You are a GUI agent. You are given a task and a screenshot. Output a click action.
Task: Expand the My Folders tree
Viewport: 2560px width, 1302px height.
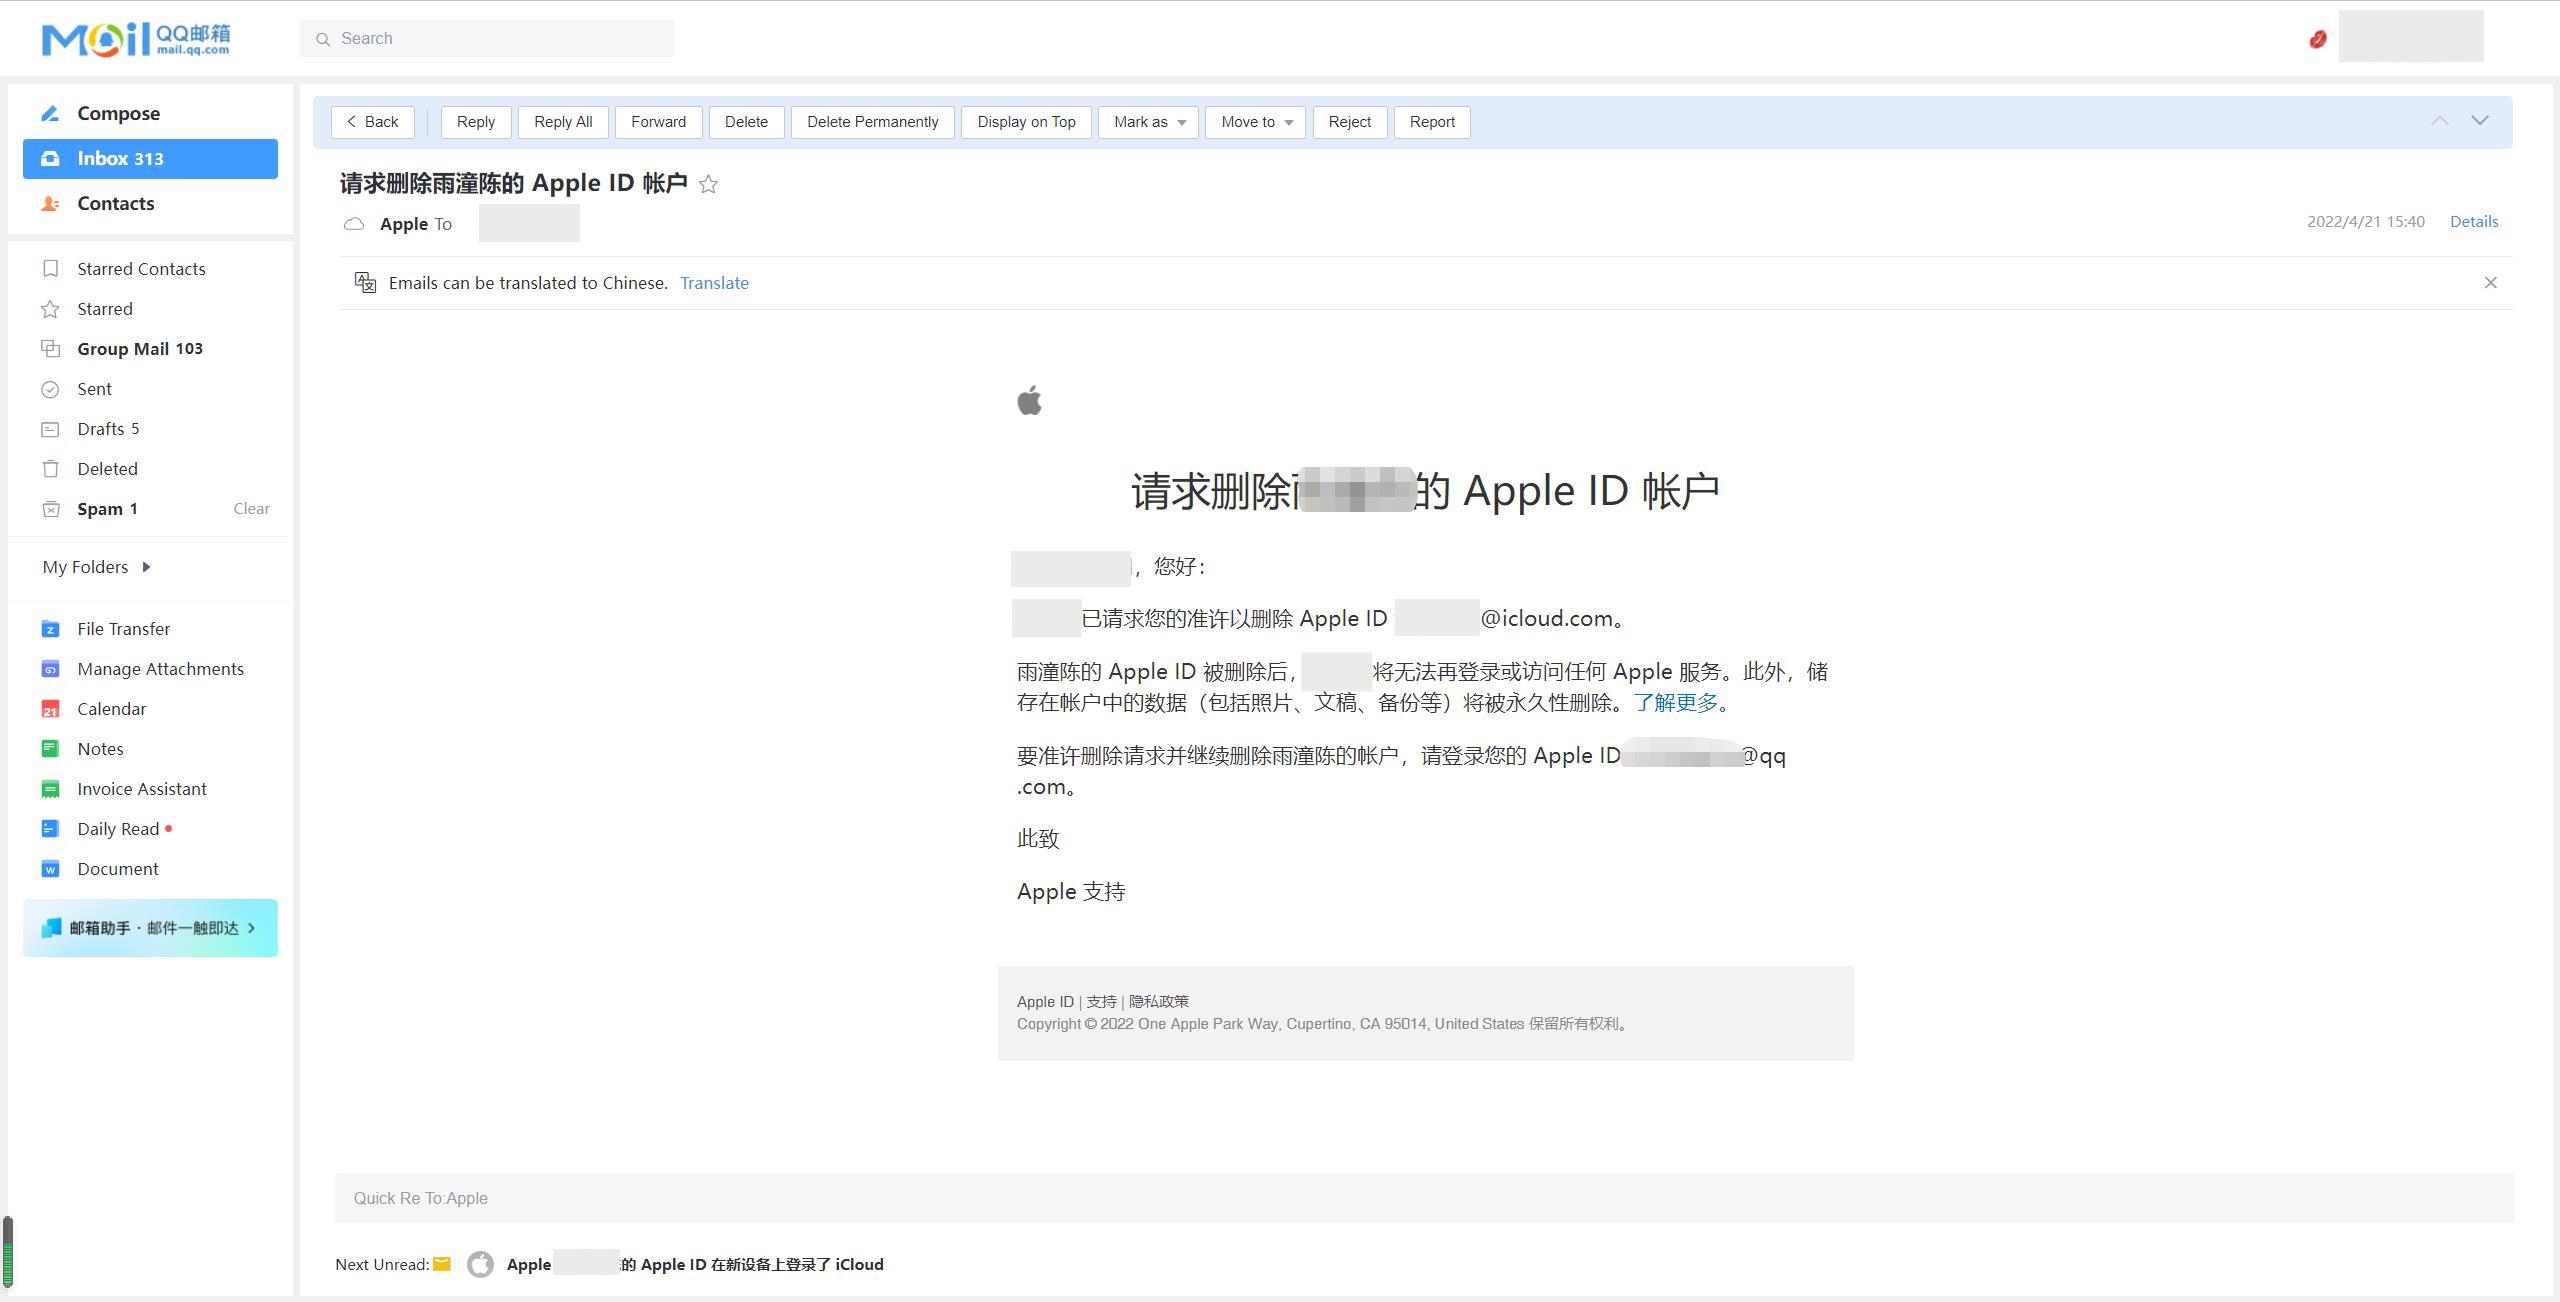click(x=146, y=567)
